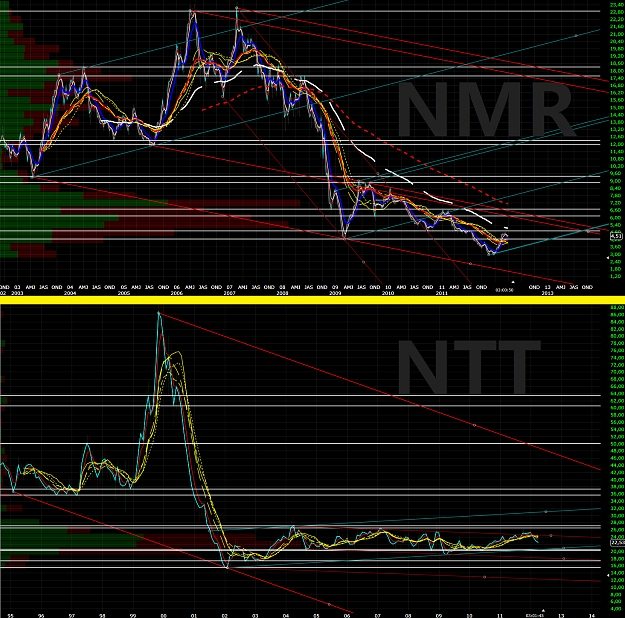The width and height of the screenshot is (625, 618).
Task: Click the 5,40 level on NMR price scale
Action: 616,225
